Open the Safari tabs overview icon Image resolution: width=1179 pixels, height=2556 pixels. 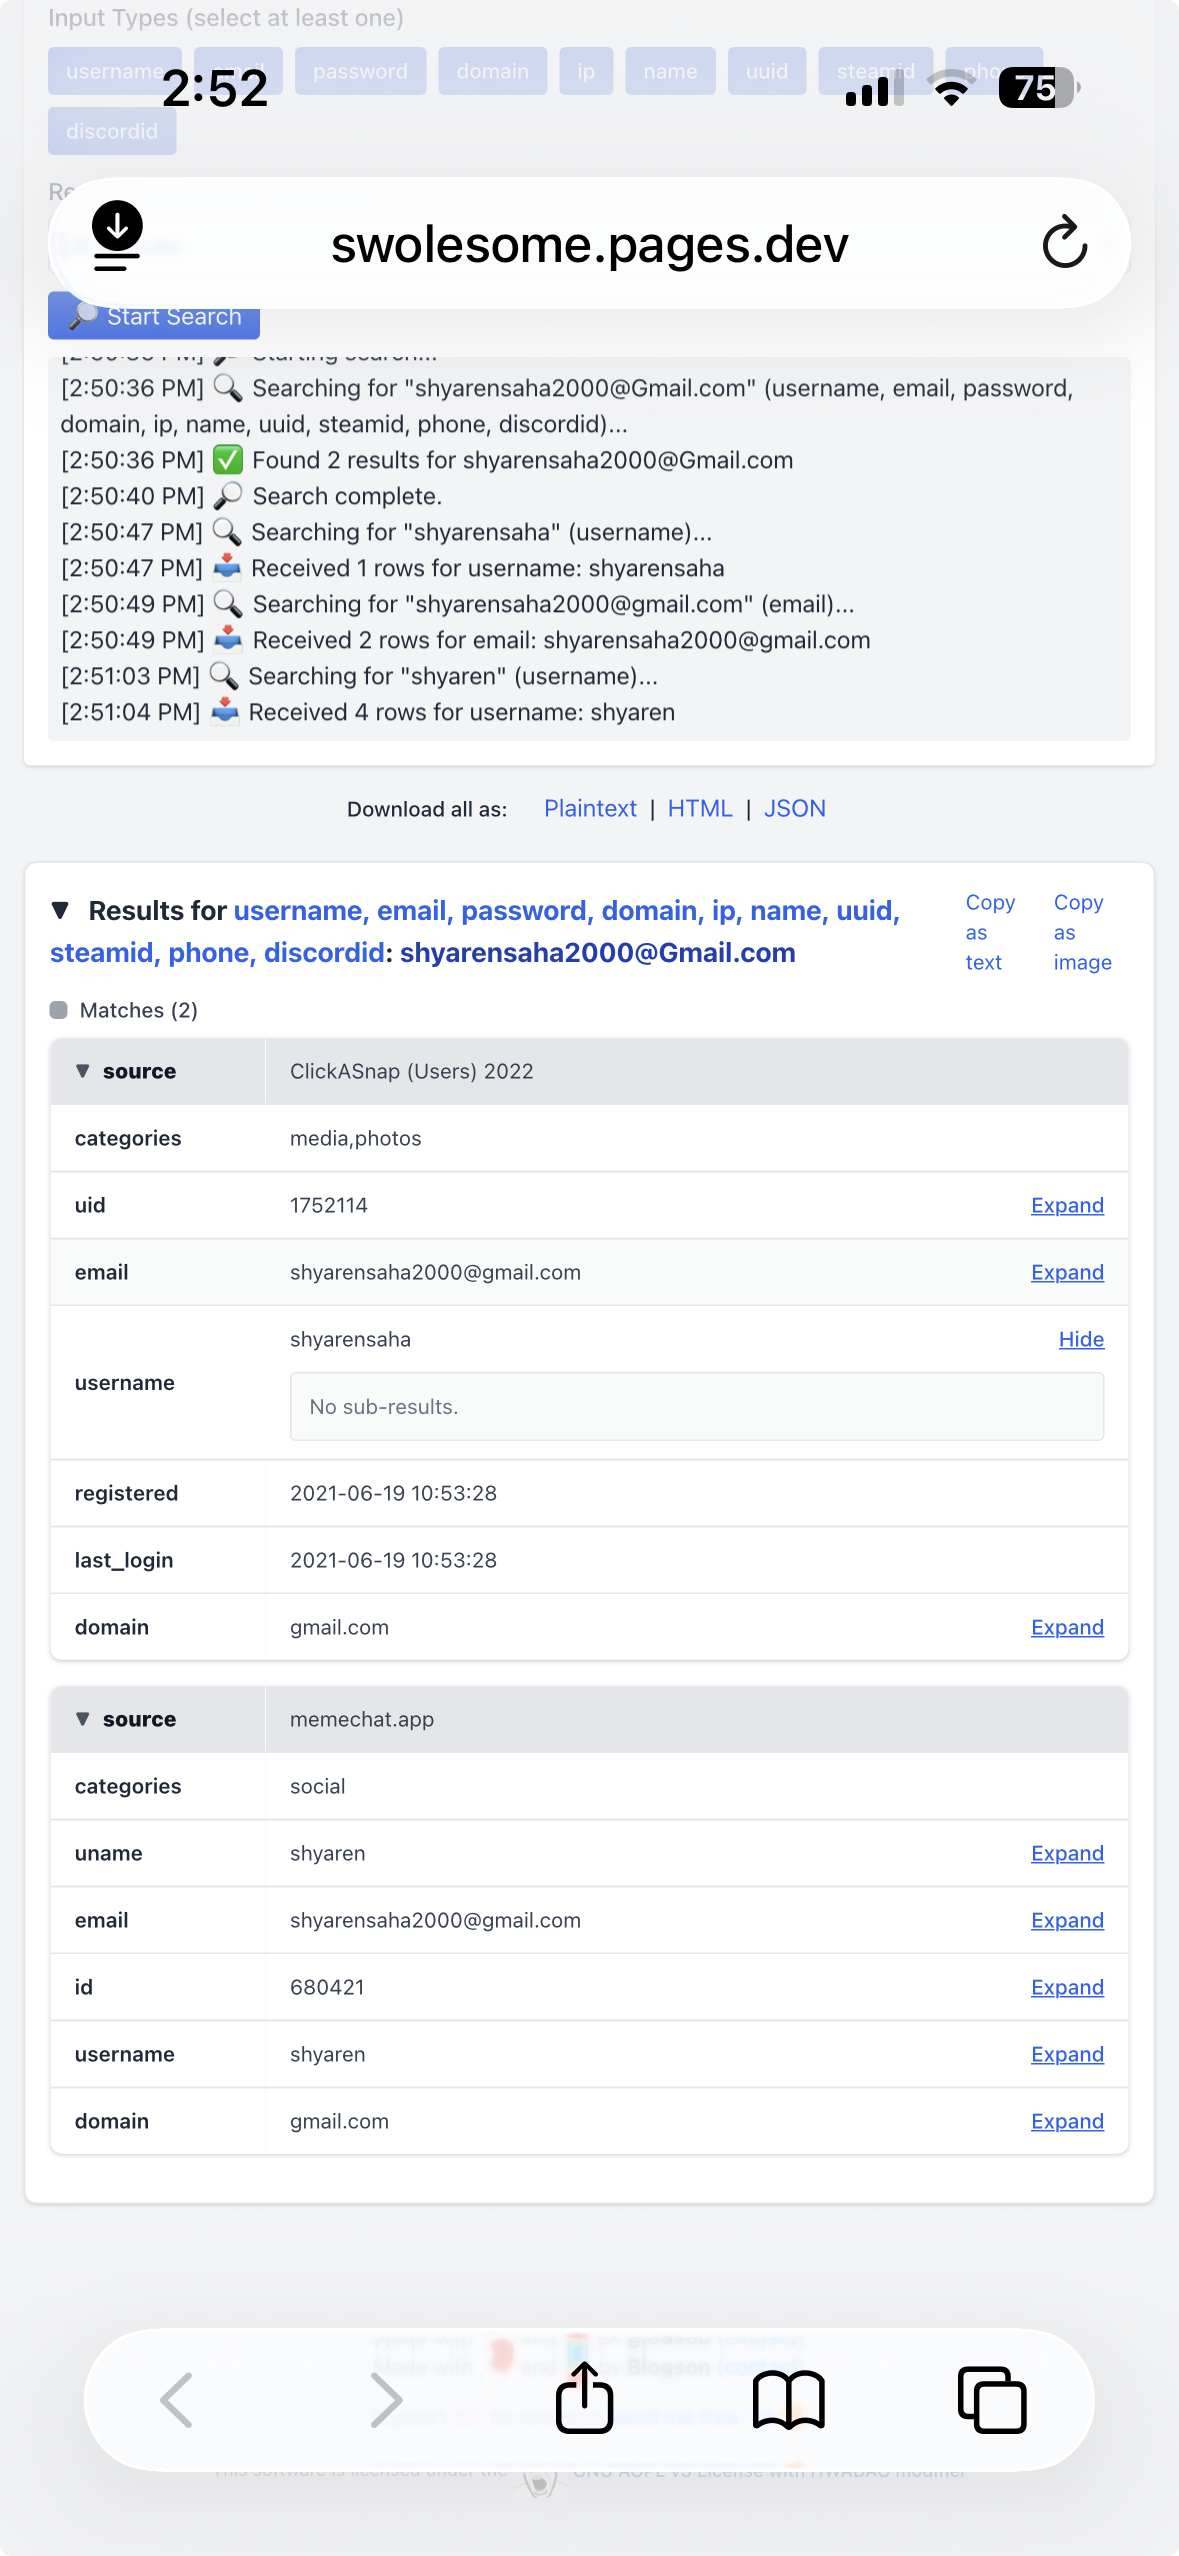click(991, 2399)
